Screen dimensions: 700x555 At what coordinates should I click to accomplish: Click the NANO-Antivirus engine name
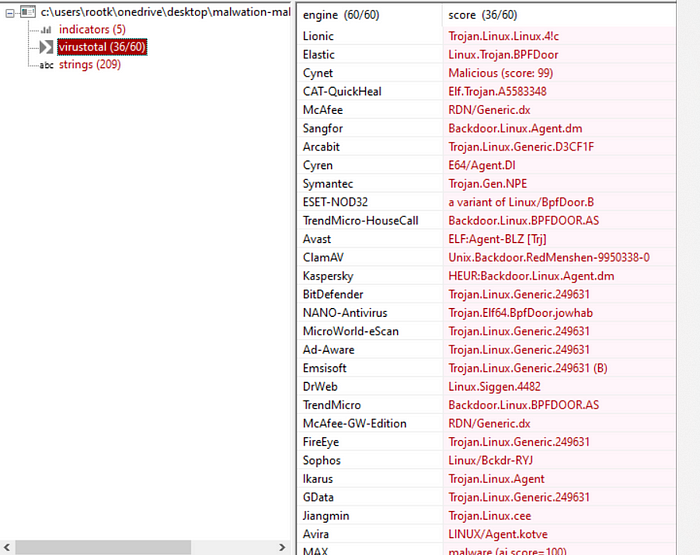[x=345, y=313]
